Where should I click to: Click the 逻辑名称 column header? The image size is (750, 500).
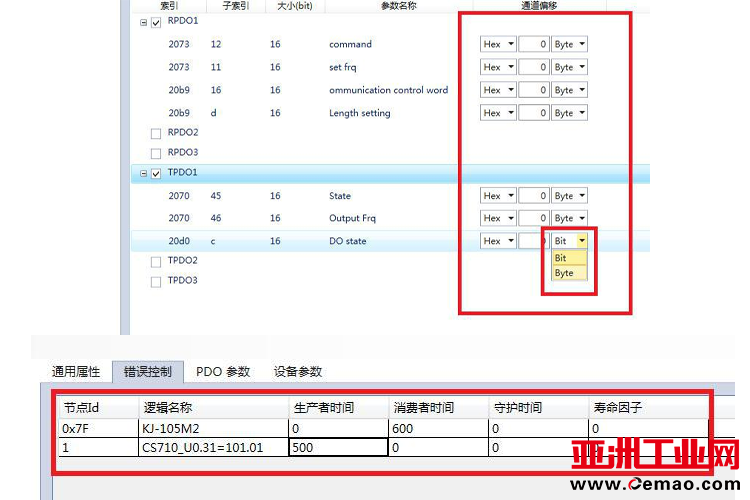point(213,408)
